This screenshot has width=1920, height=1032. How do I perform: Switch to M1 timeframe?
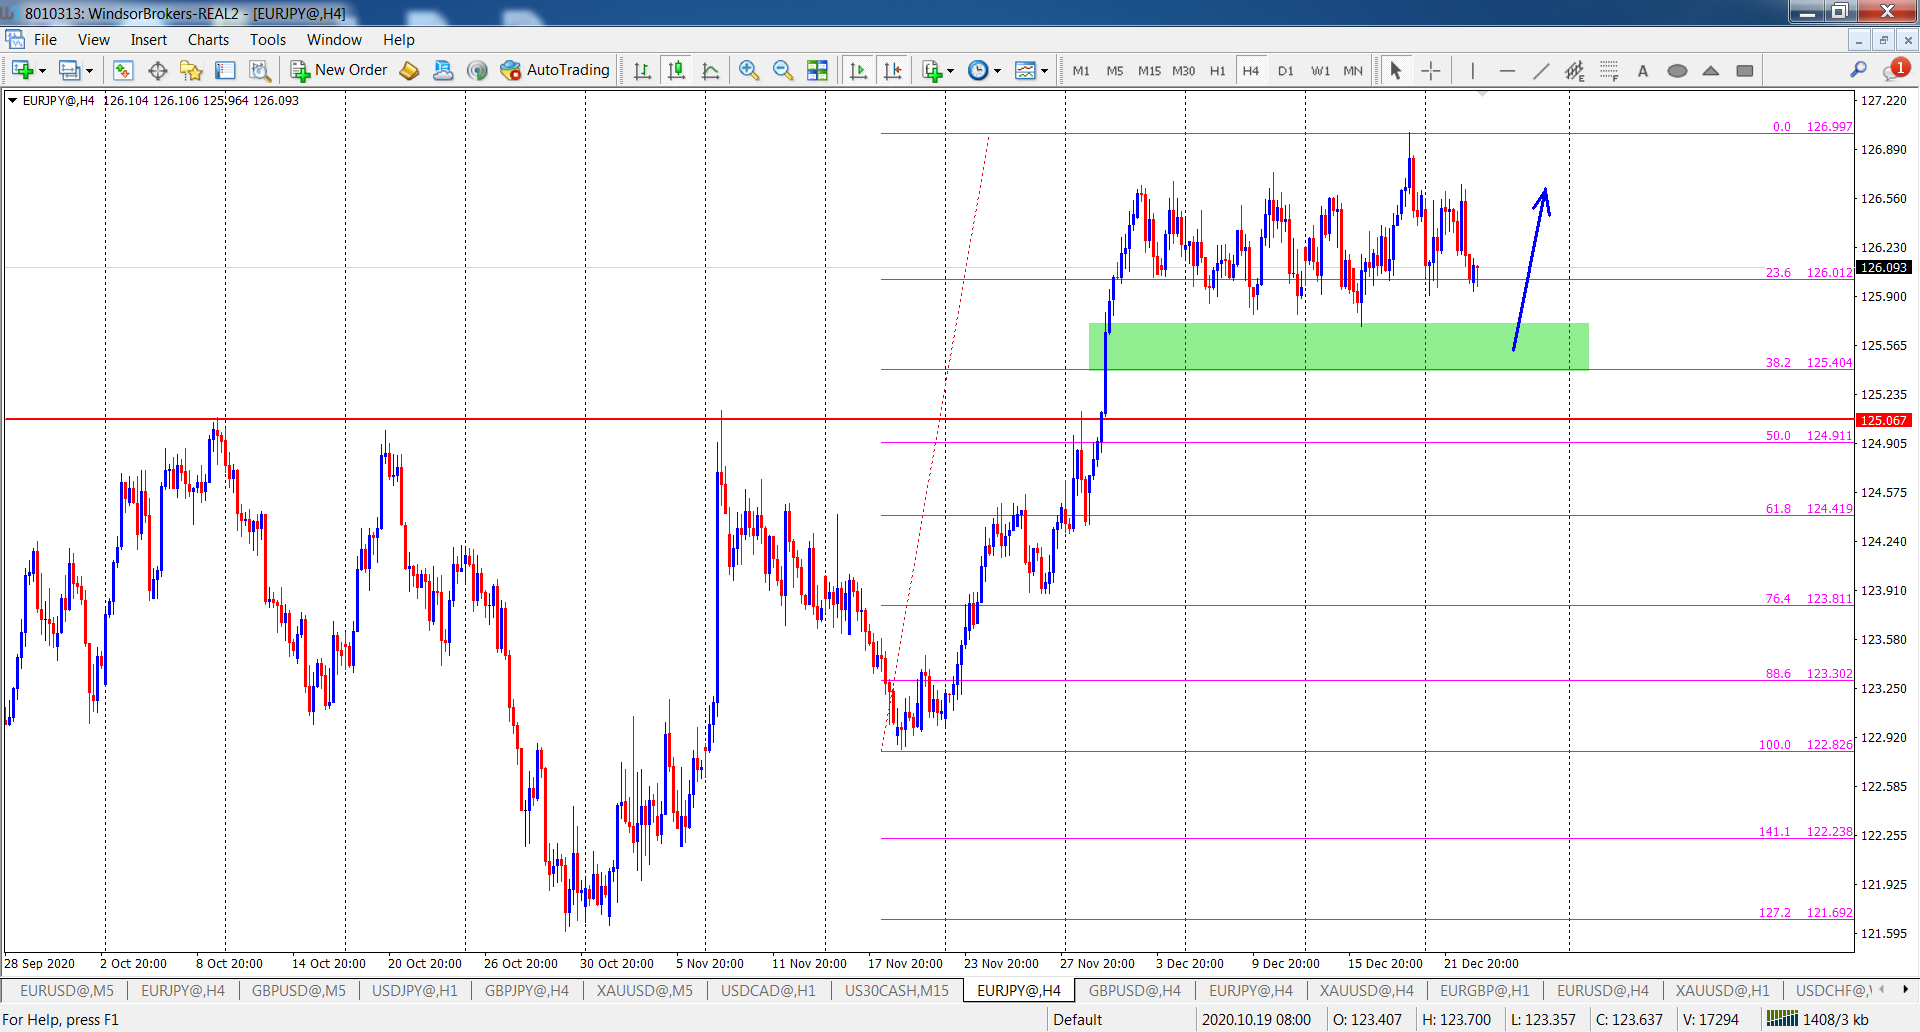pos(1081,70)
